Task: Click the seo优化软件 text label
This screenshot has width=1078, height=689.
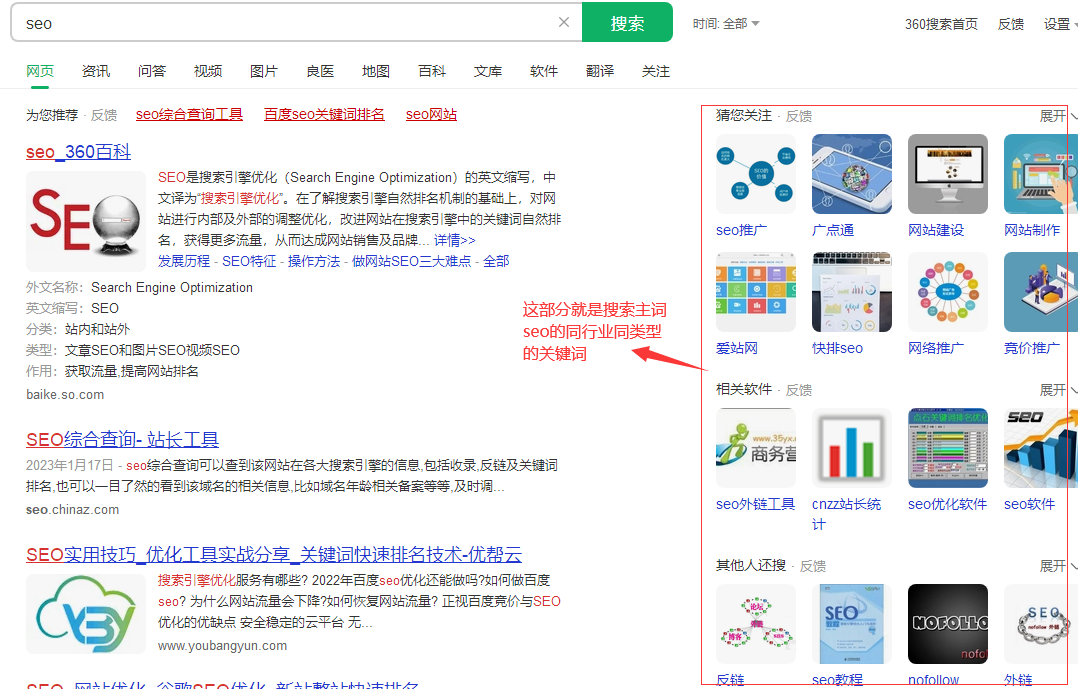Action: [947, 505]
